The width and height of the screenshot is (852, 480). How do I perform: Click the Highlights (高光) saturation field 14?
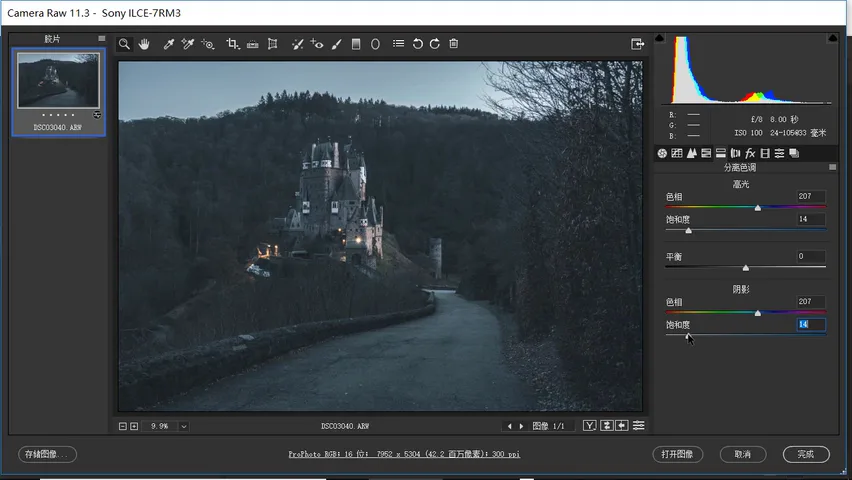(811, 219)
